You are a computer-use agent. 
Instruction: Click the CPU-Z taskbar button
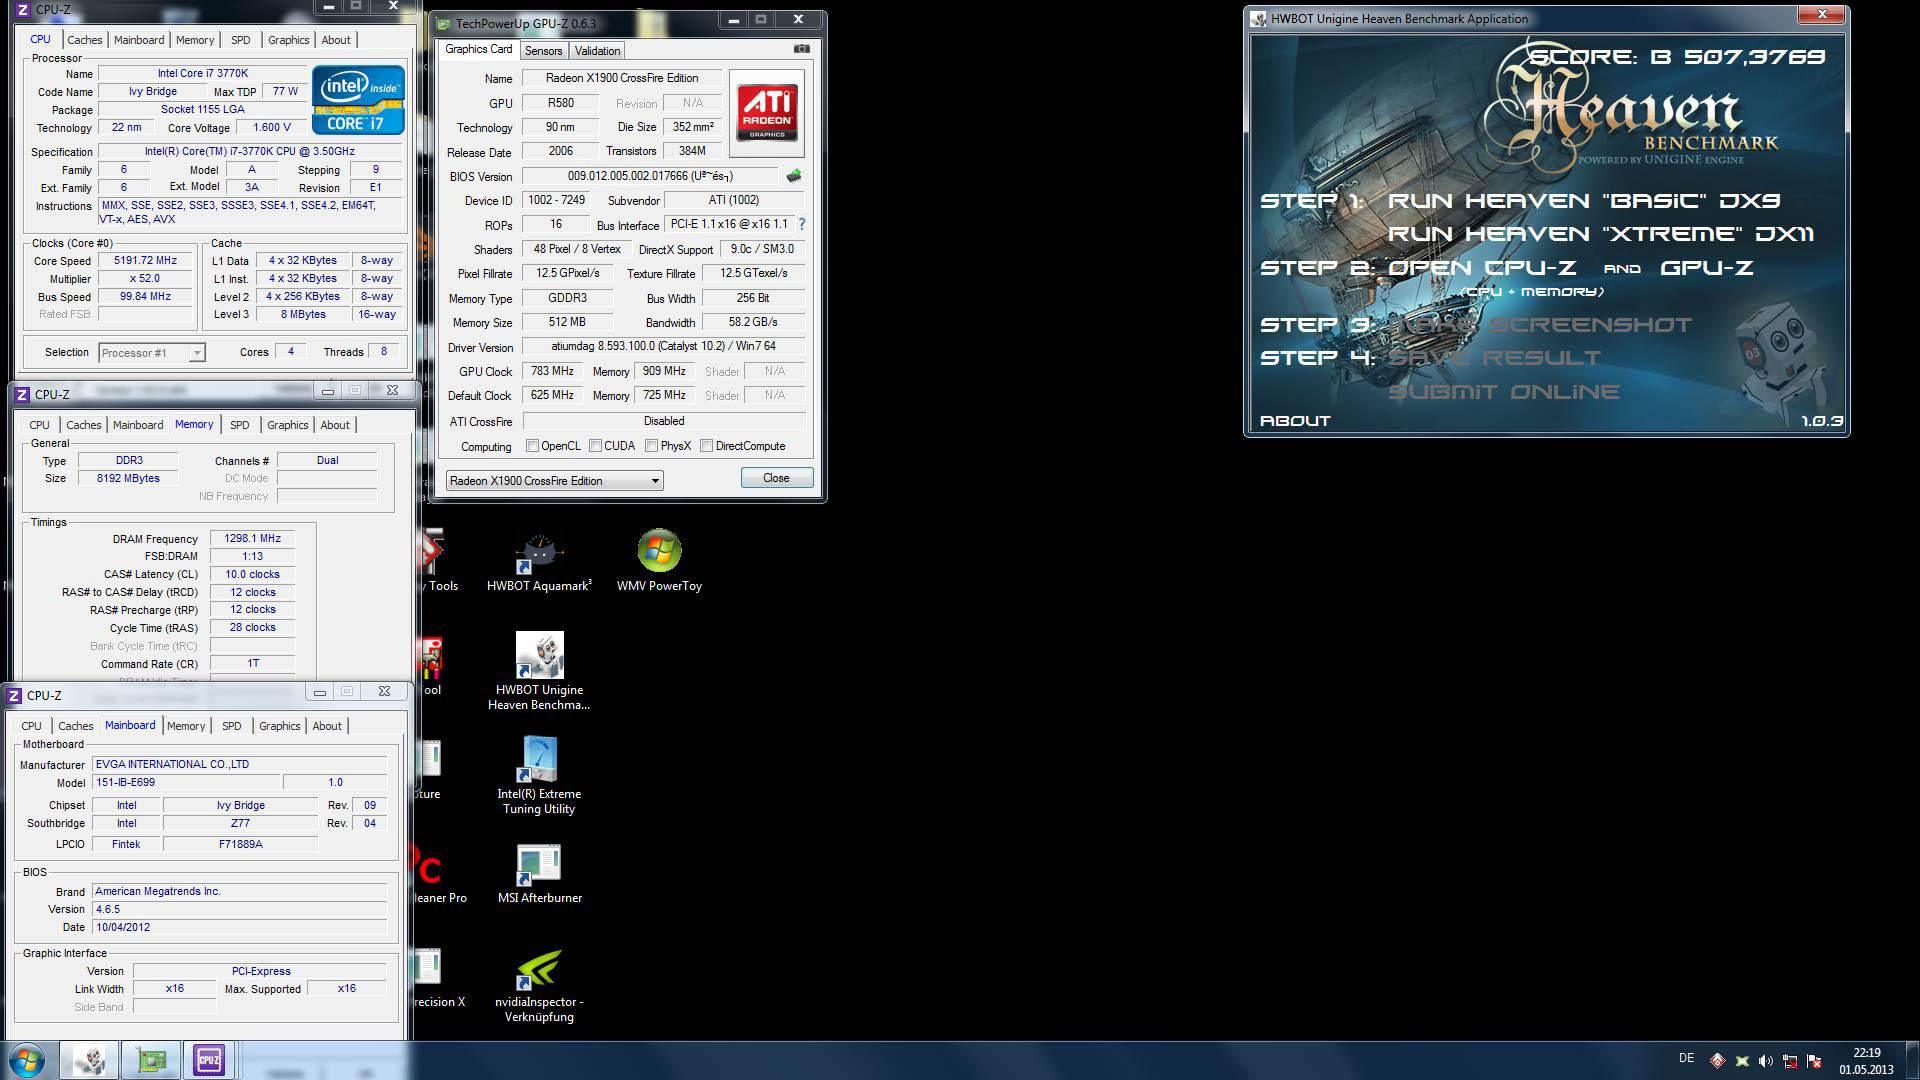click(x=209, y=1060)
